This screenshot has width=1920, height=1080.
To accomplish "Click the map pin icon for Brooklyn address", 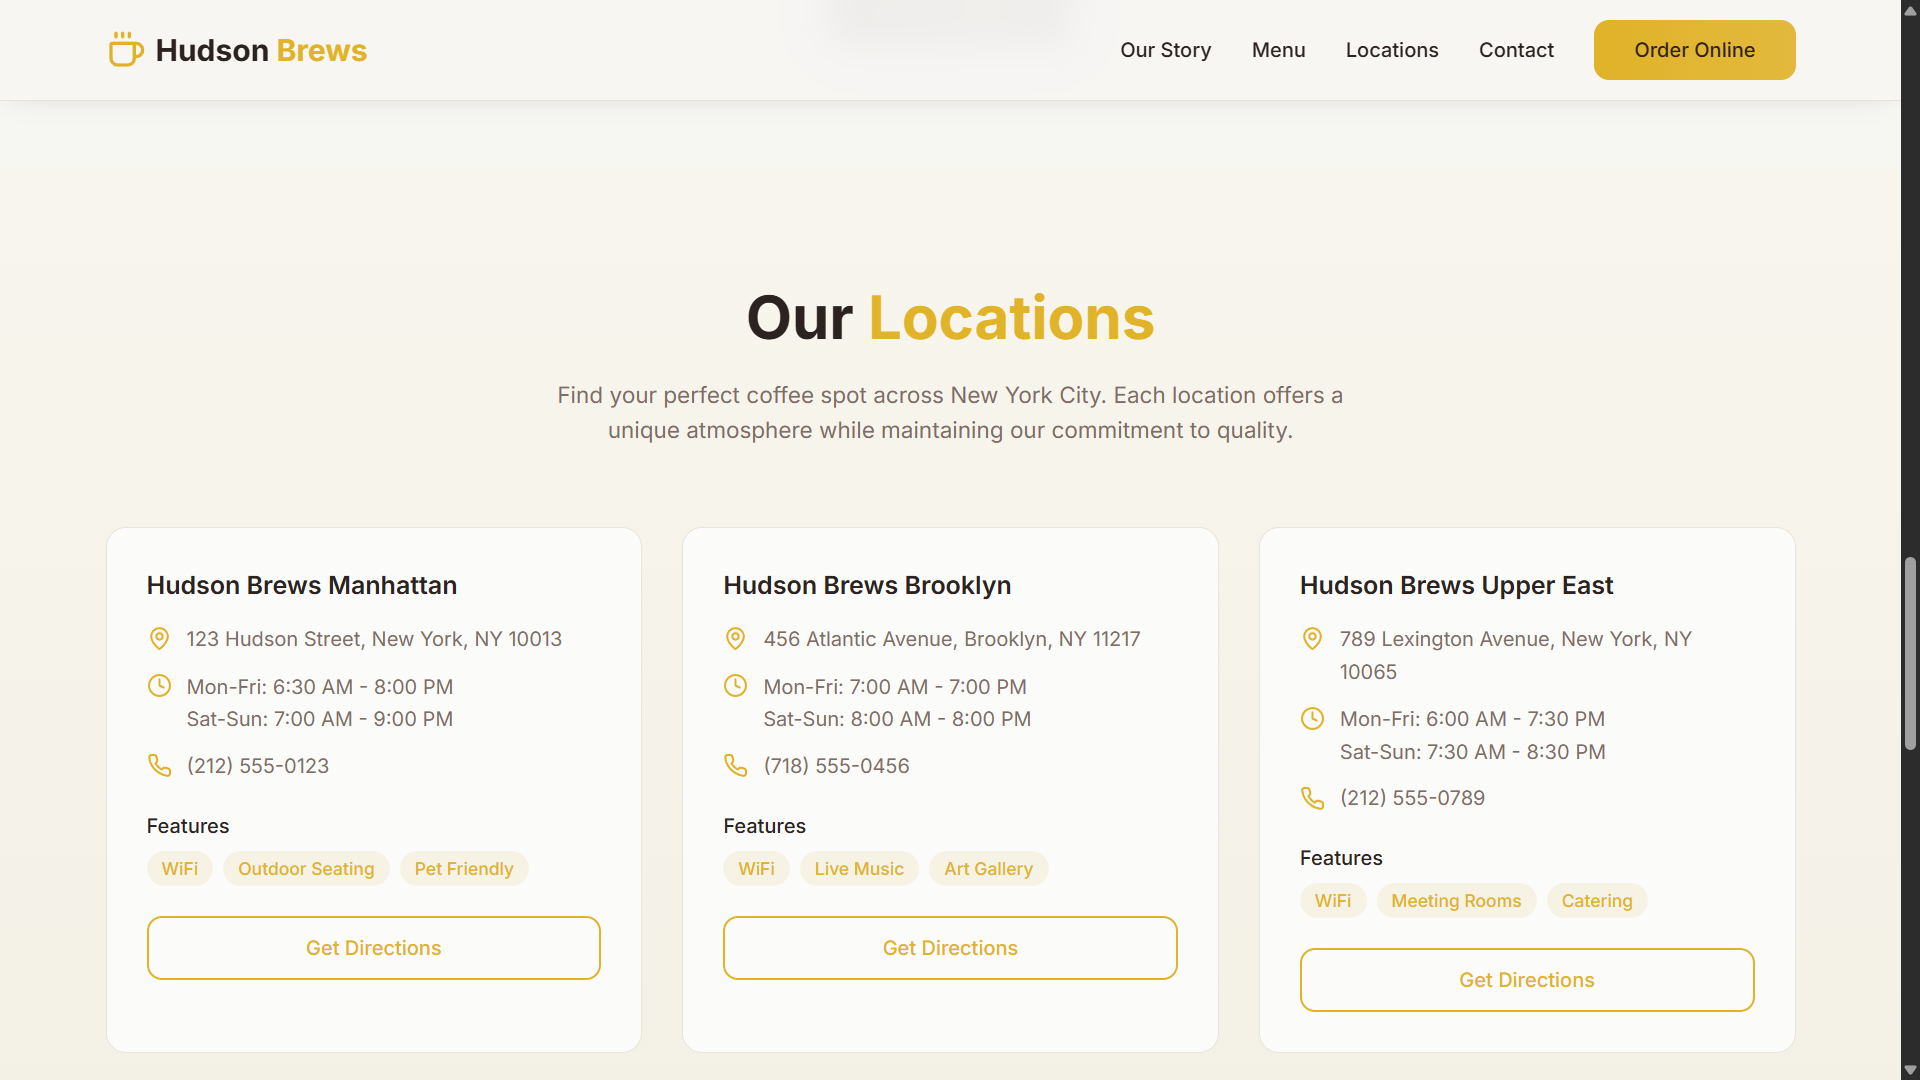I will click(x=735, y=638).
